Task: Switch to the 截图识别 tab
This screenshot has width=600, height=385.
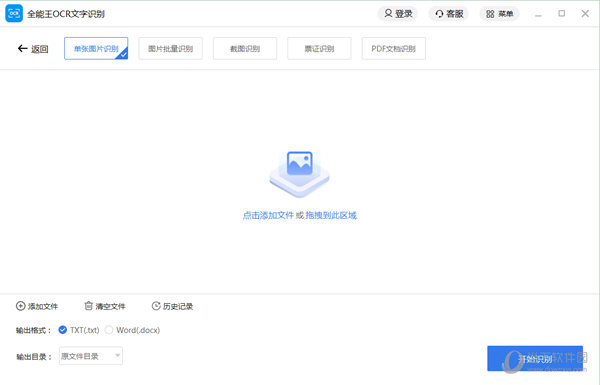Action: pos(245,49)
